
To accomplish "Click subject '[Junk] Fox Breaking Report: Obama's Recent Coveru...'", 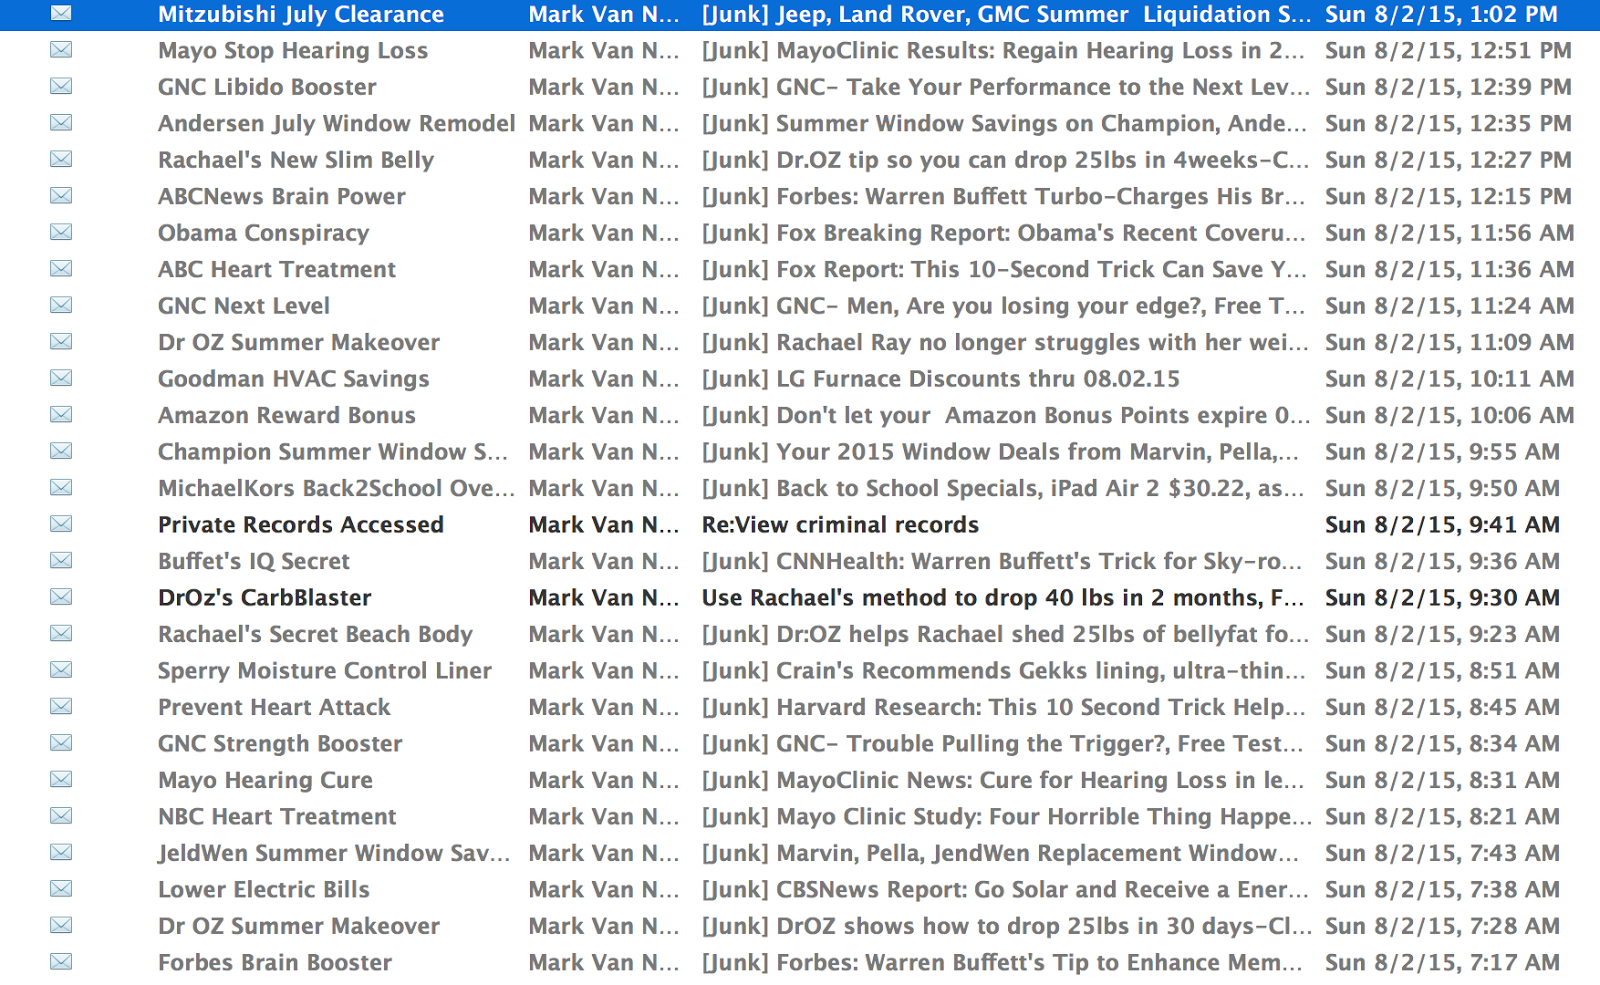I will pos(1004,233).
